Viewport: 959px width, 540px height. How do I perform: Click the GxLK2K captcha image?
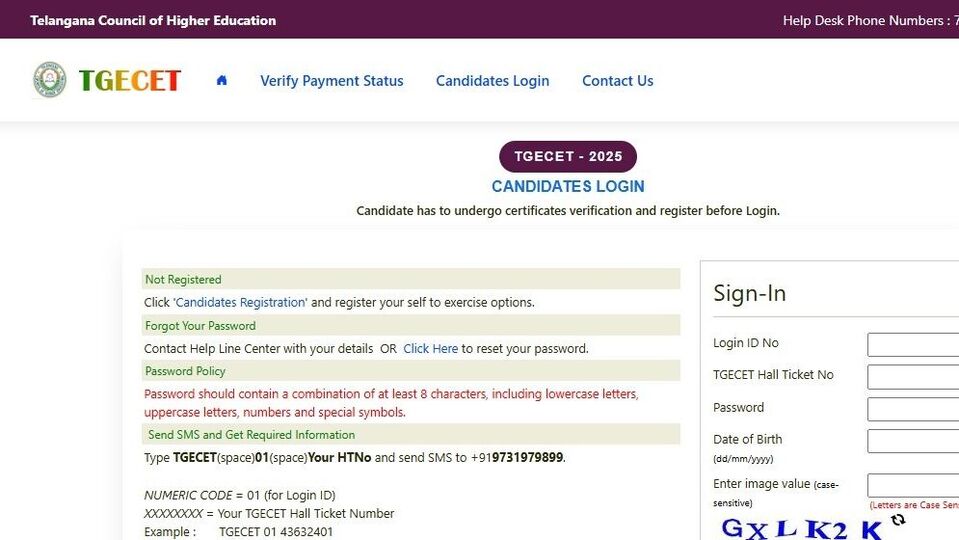(802, 528)
